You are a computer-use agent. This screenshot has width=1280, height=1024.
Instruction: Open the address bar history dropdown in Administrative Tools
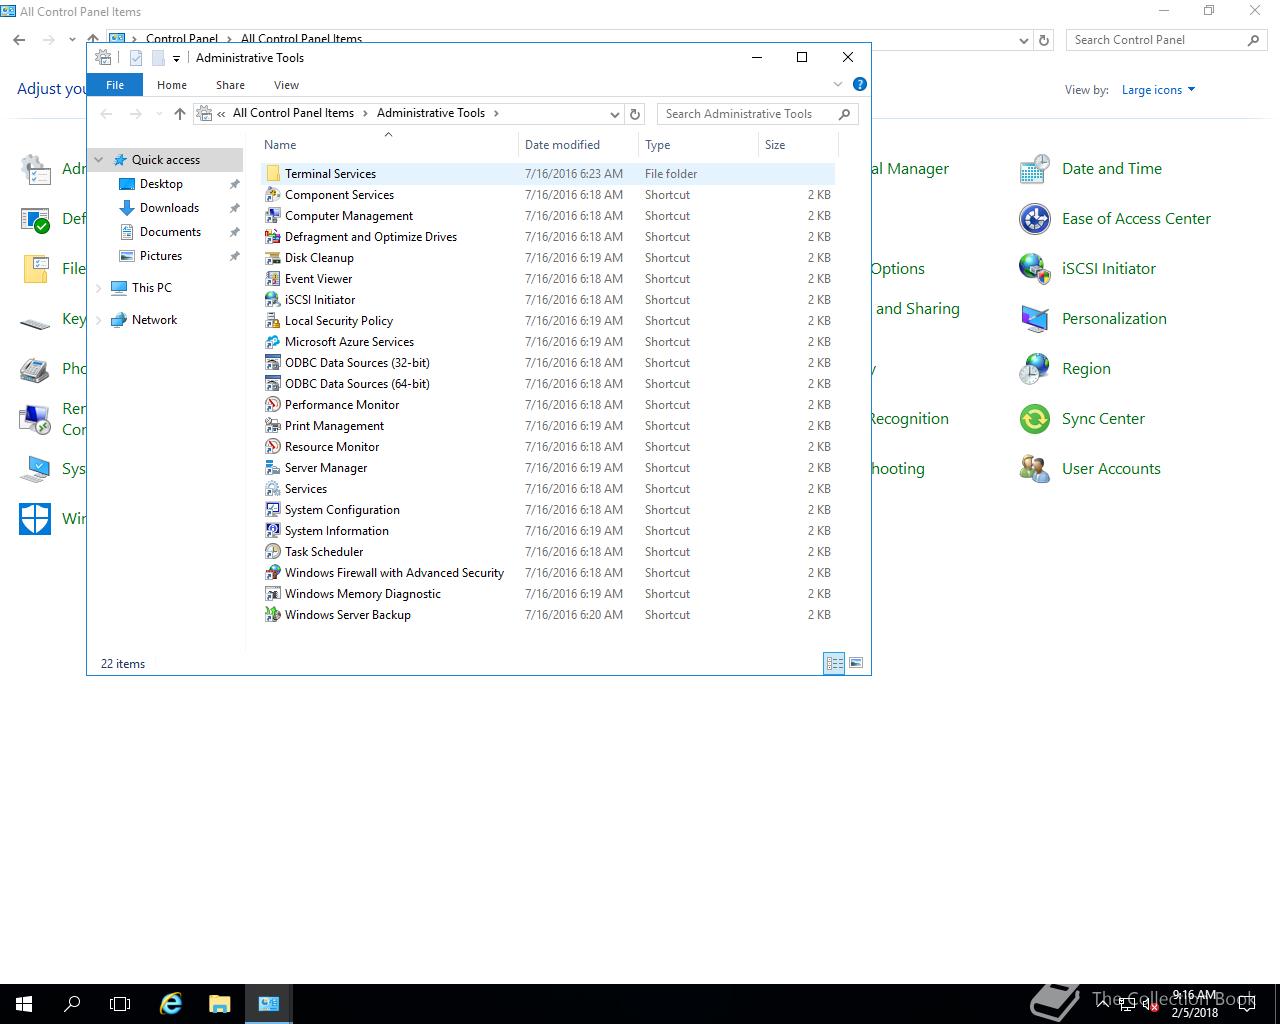click(614, 114)
